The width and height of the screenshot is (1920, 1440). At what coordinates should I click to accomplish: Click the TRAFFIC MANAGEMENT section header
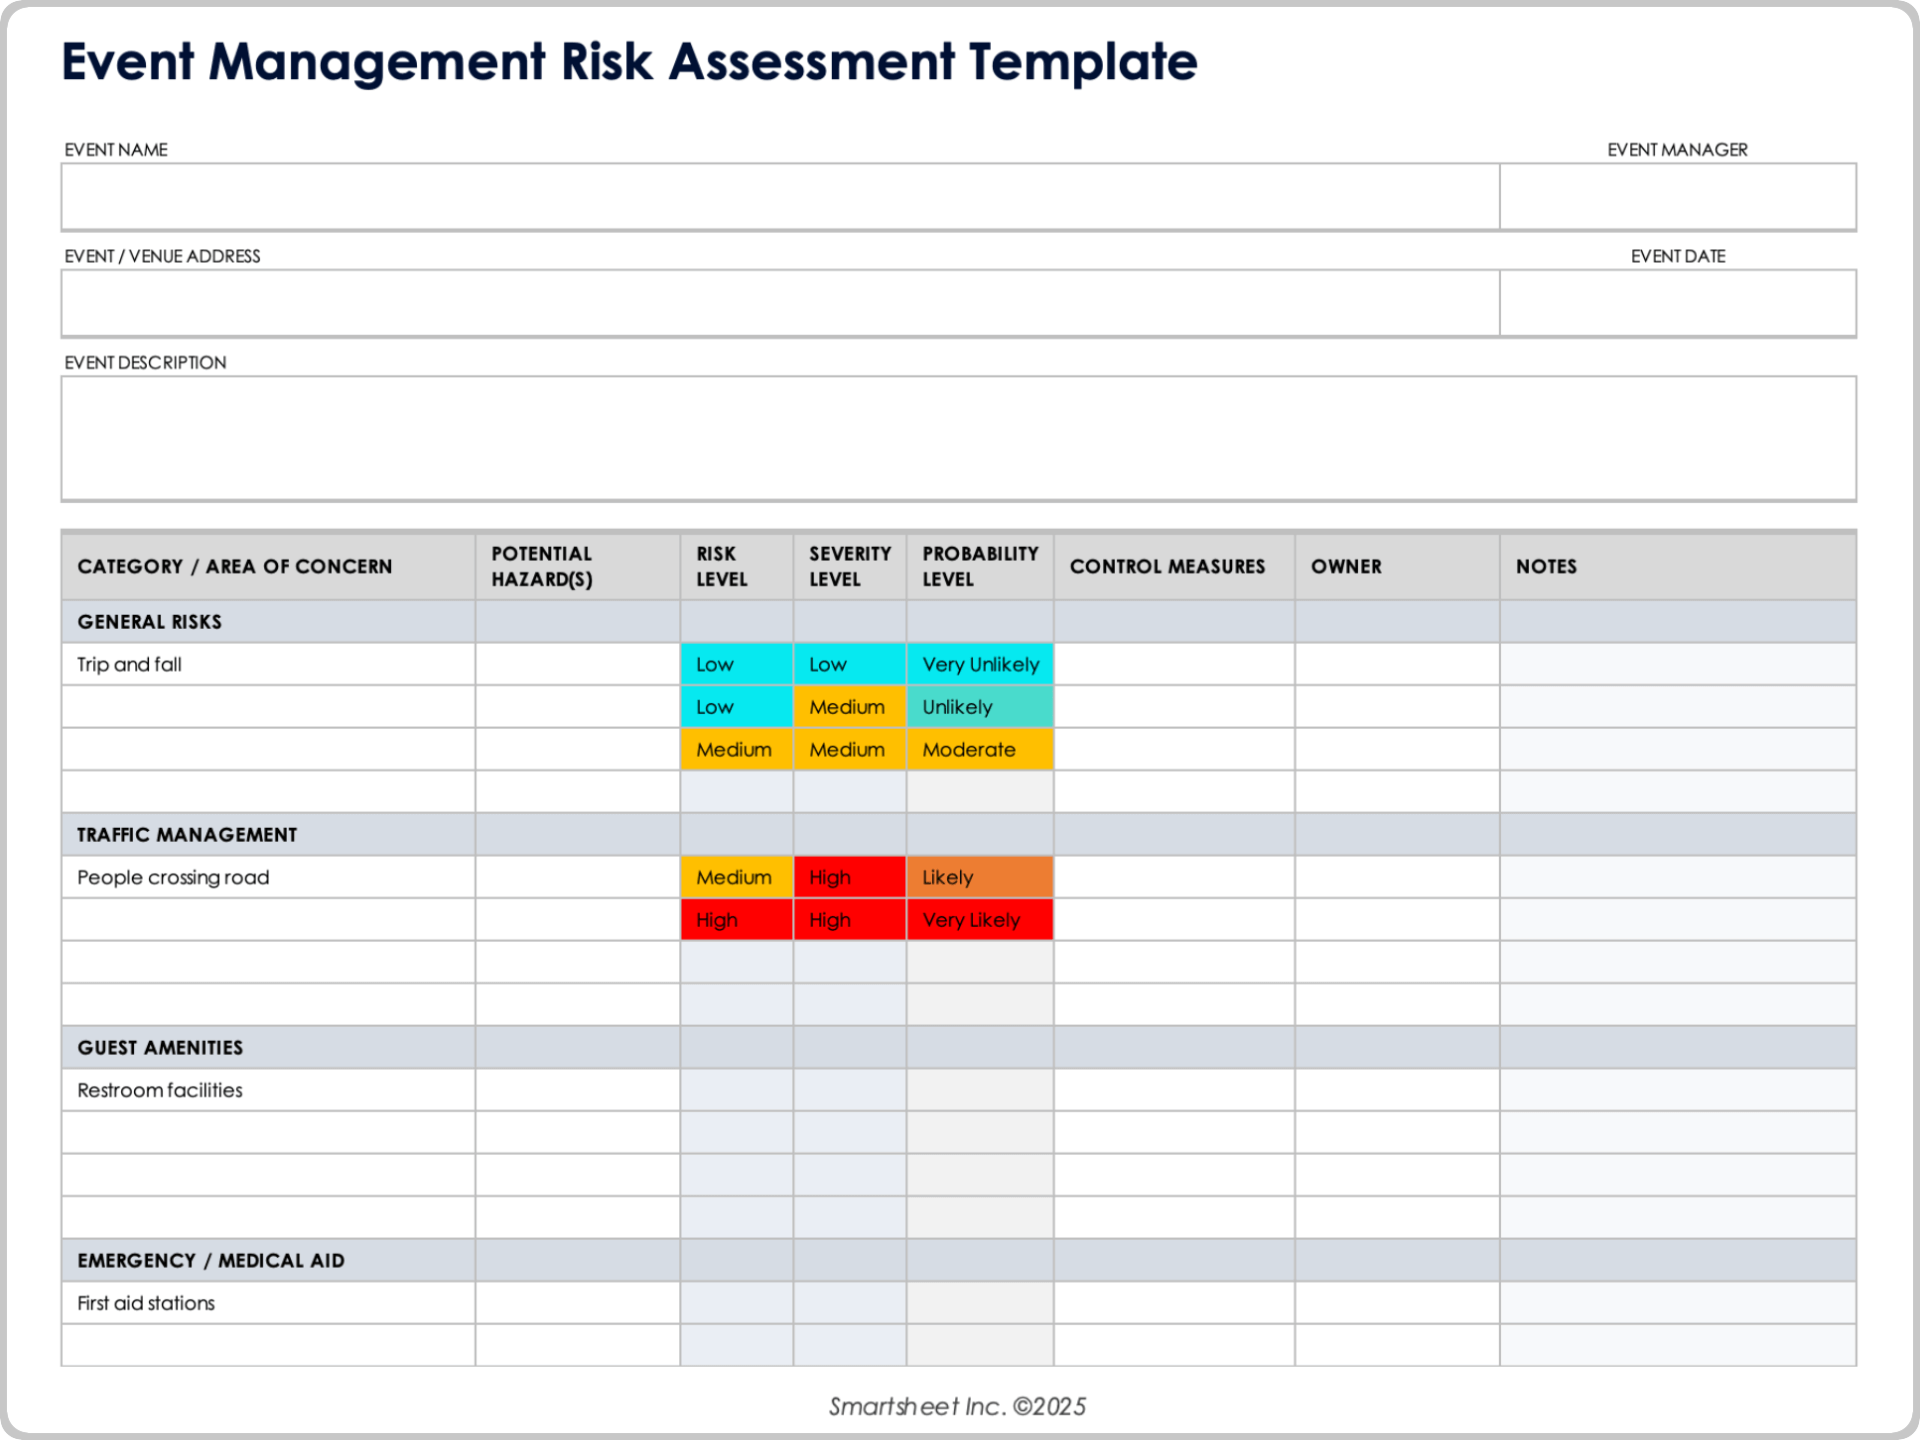tap(186, 834)
